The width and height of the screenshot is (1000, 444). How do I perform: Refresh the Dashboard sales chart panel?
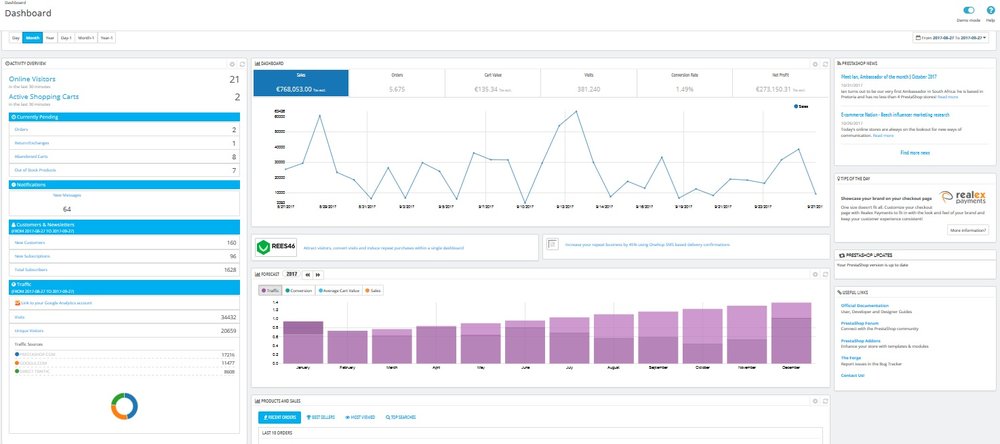click(825, 63)
